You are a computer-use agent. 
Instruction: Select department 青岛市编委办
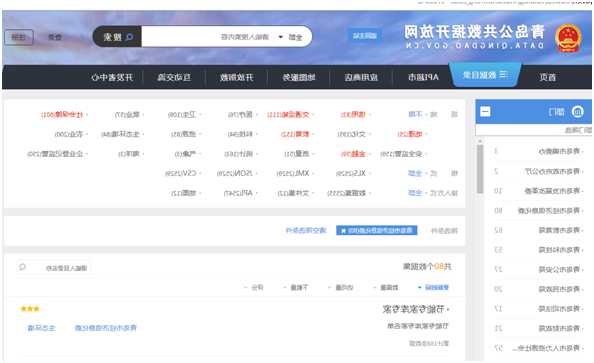coord(559,151)
